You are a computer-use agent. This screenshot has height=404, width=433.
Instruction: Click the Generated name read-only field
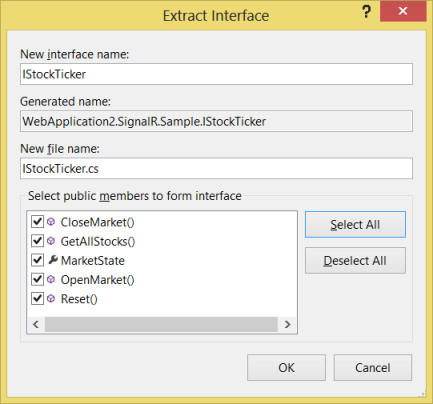[x=216, y=121]
